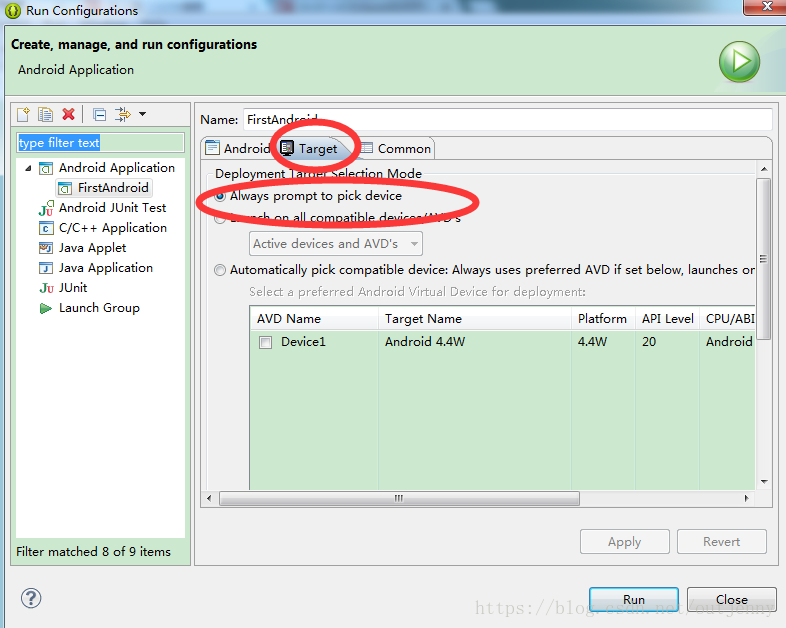786x628 pixels.
Task: Click the filter configurations icon
Action: [122, 114]
